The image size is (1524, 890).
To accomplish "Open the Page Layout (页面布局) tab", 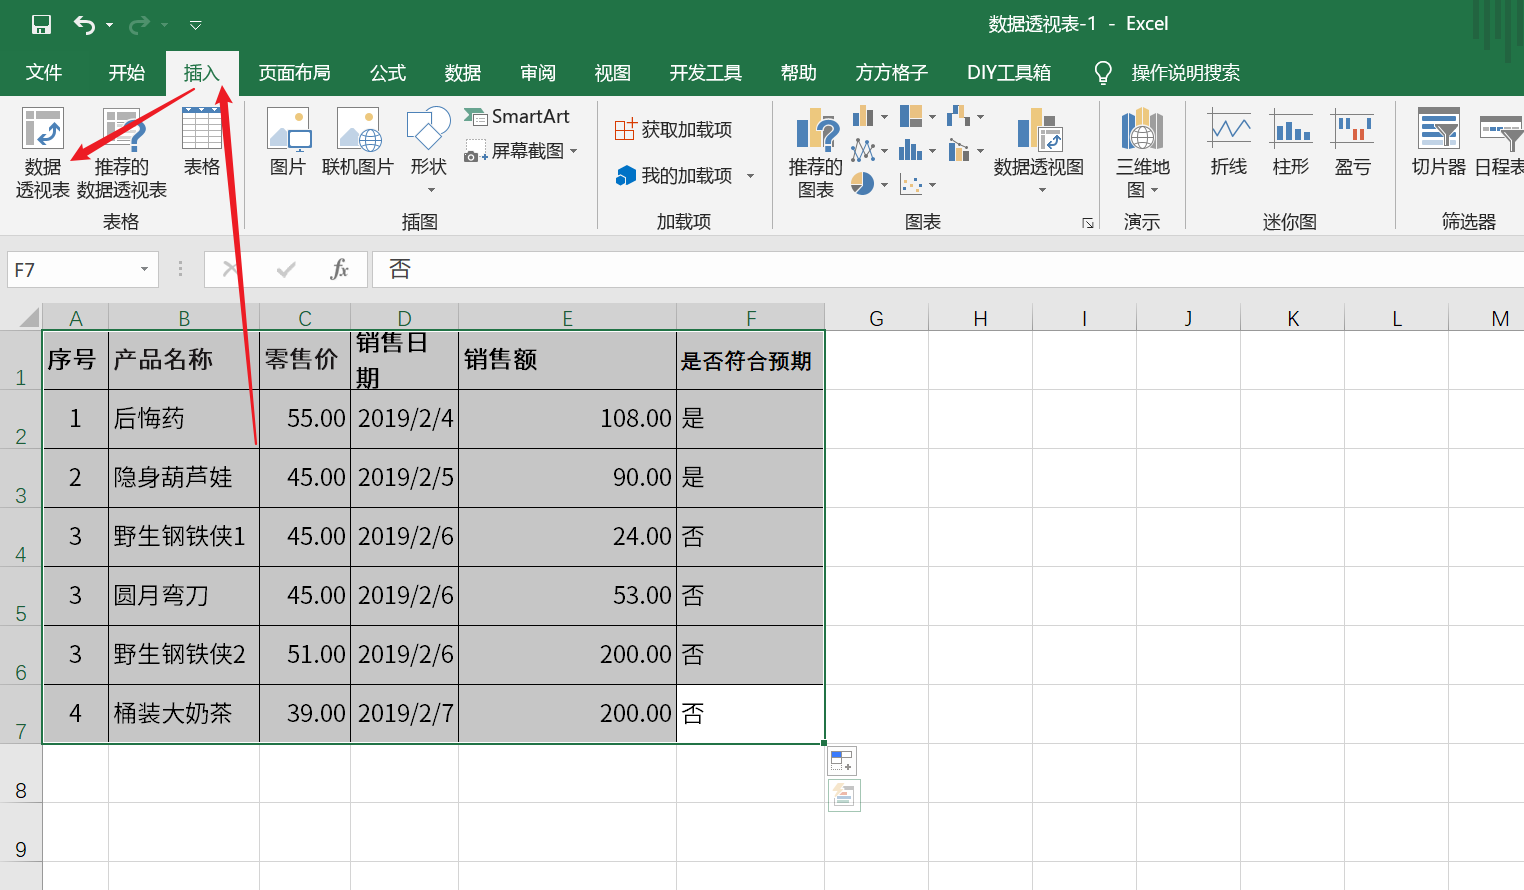I will 294,73.
